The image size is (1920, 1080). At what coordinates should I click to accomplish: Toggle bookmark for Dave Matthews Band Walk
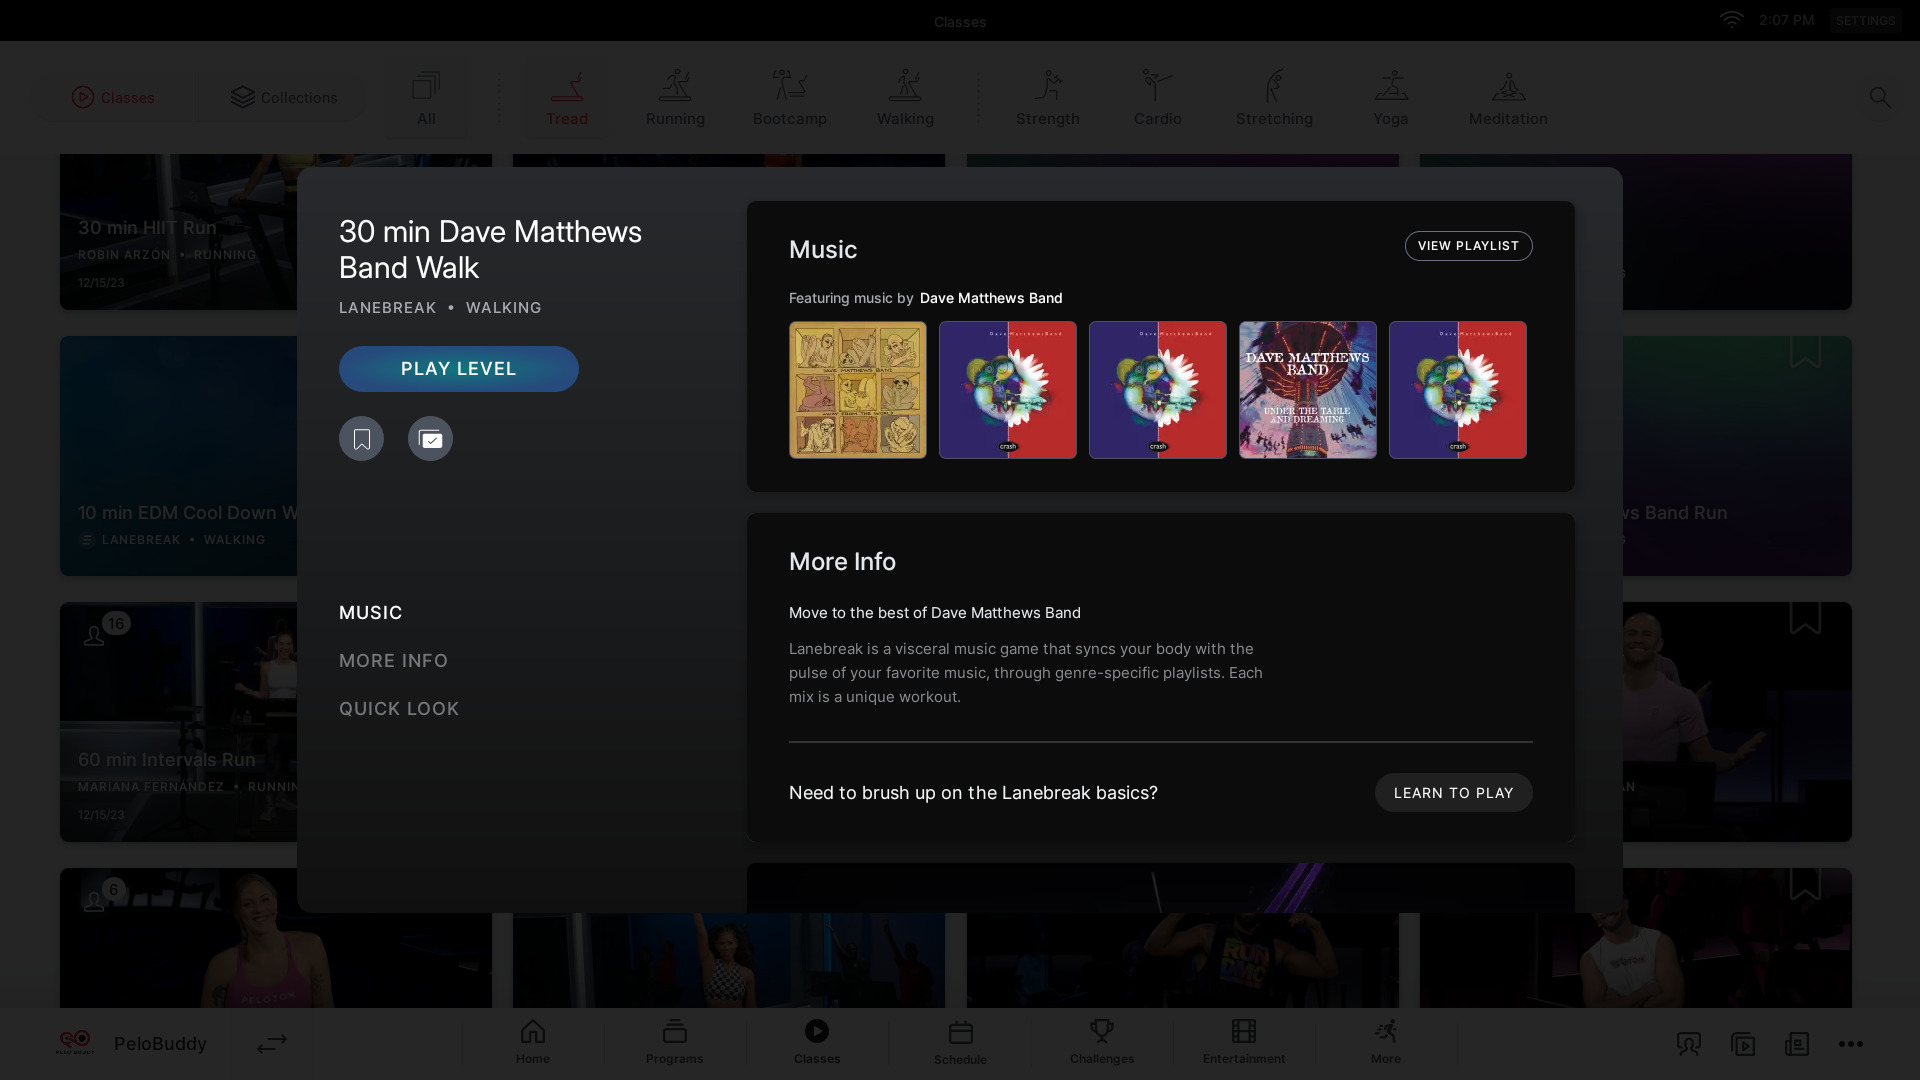pos(361,439)
